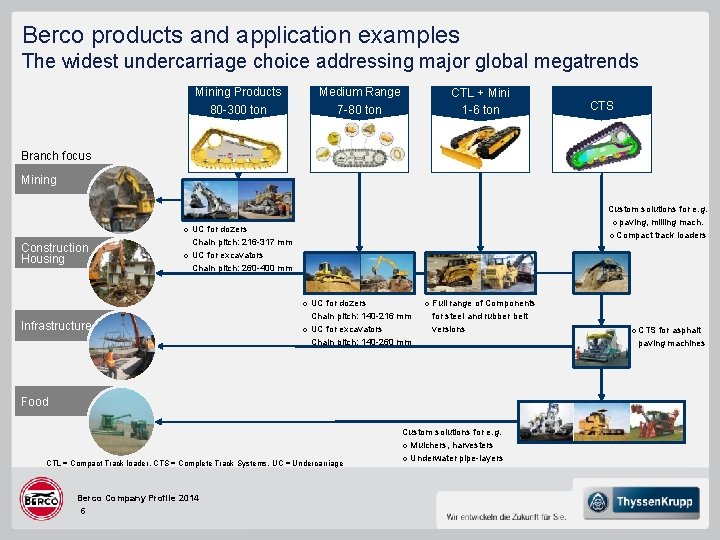
Task: Click the medium range undercarriage components image
Action: pyautogui.click(x=360, y=145)
